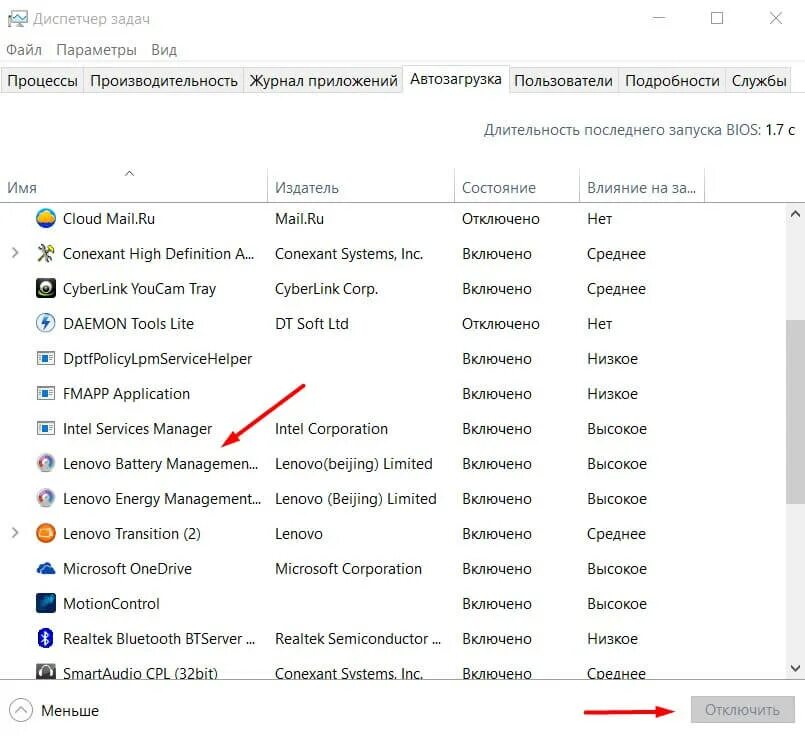Select the MotionControl entry name
The width and height of the screenshot is (805, 739).
[x=111, y=603]
